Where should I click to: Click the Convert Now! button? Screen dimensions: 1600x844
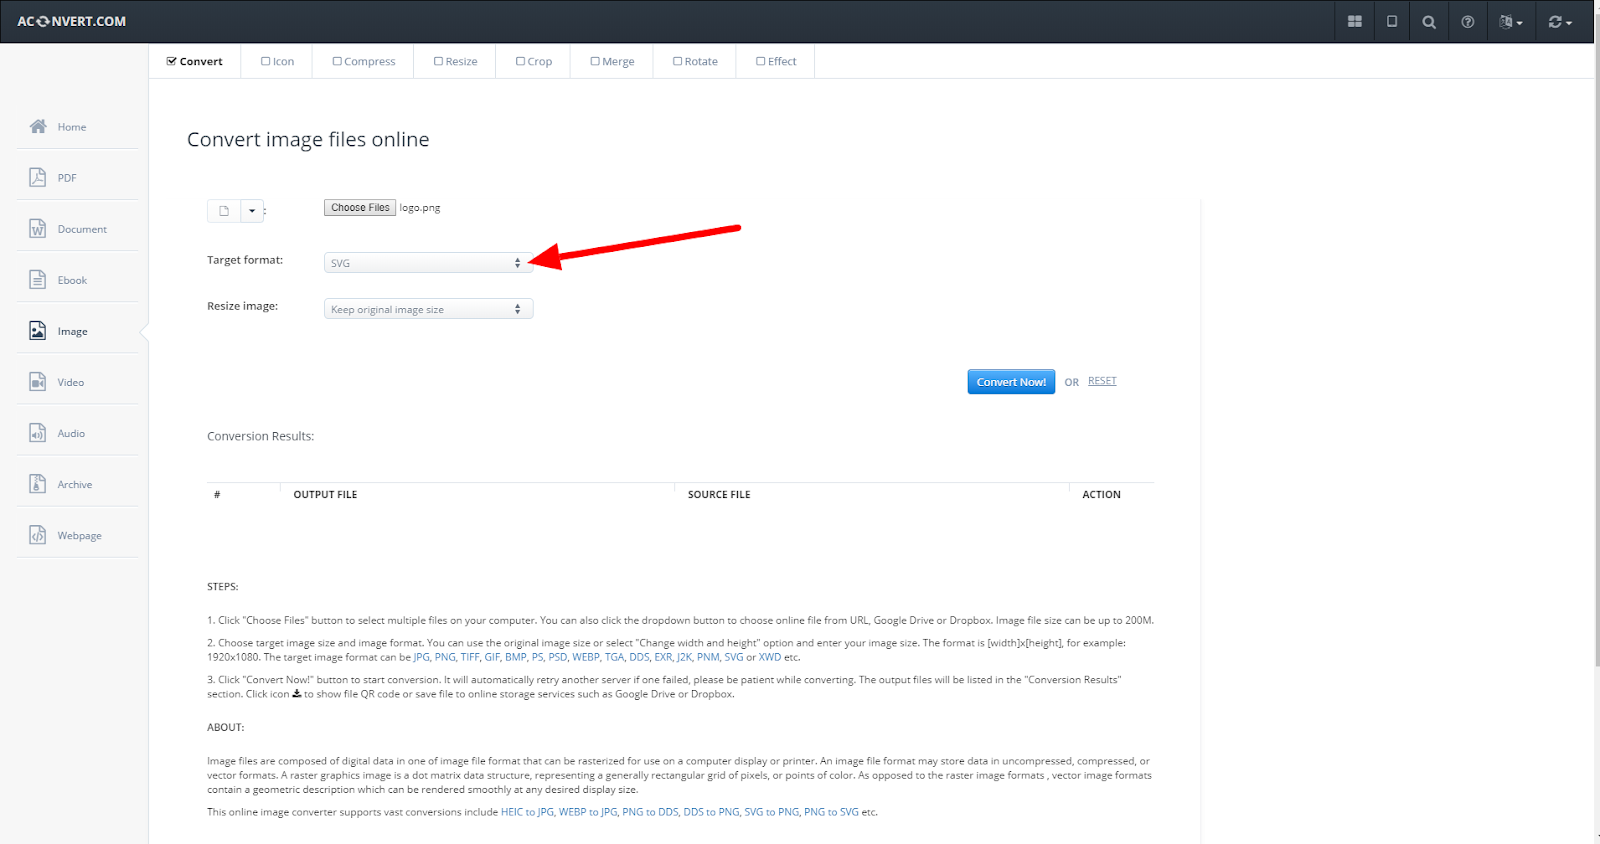(1011, 382)
